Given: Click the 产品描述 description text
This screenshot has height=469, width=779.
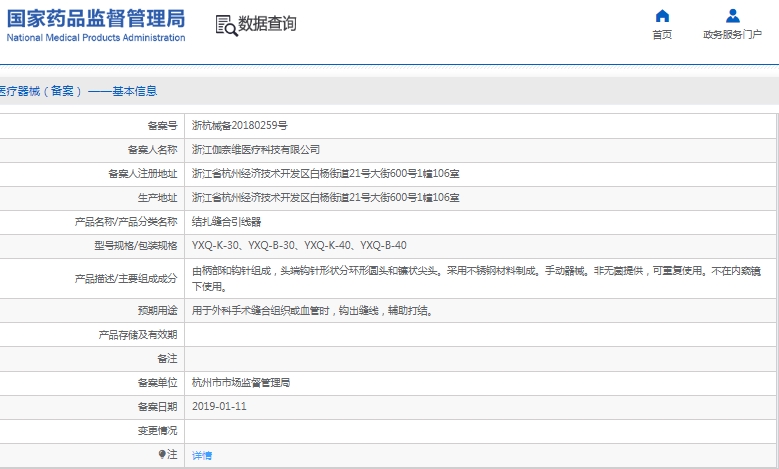Looking at the screenshot, I should tap(476, 279).
